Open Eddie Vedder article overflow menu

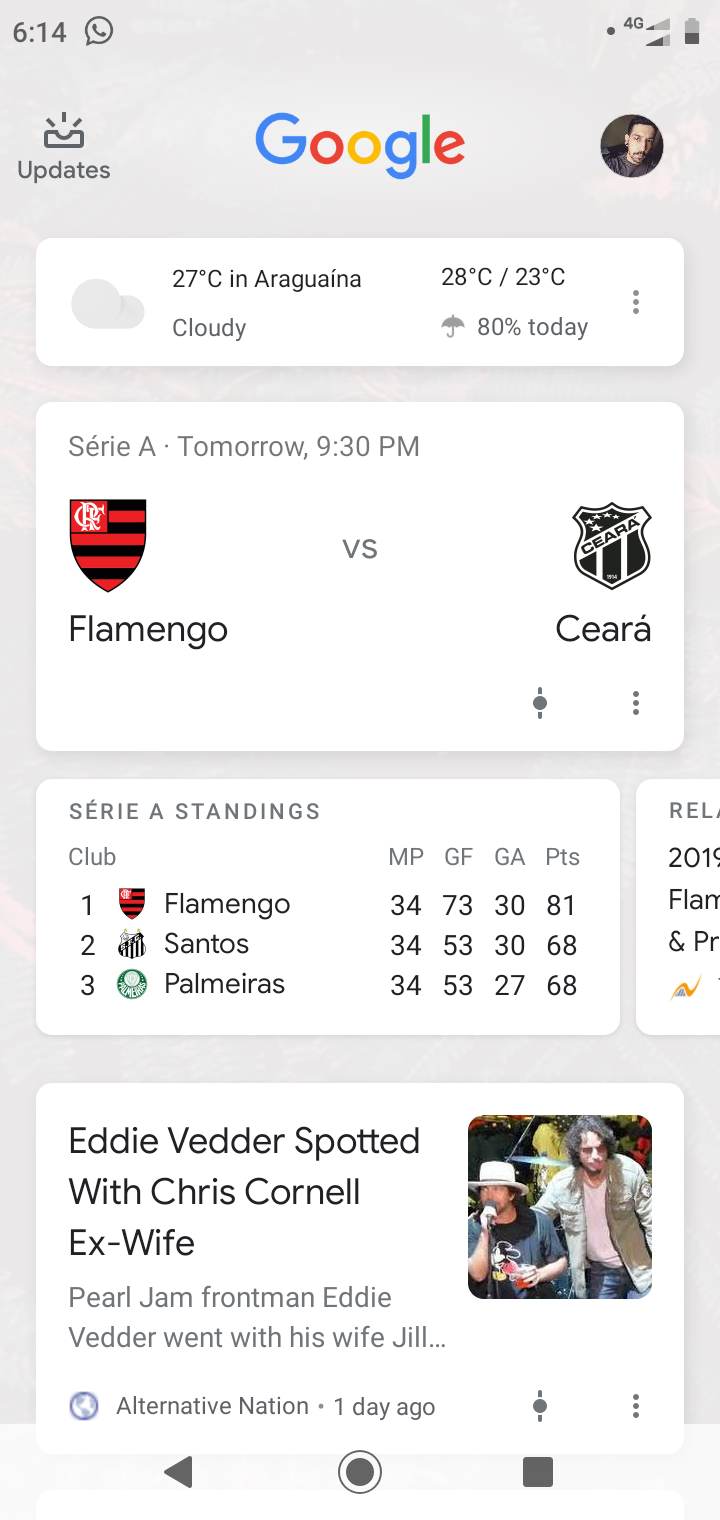click(635, 1406)
